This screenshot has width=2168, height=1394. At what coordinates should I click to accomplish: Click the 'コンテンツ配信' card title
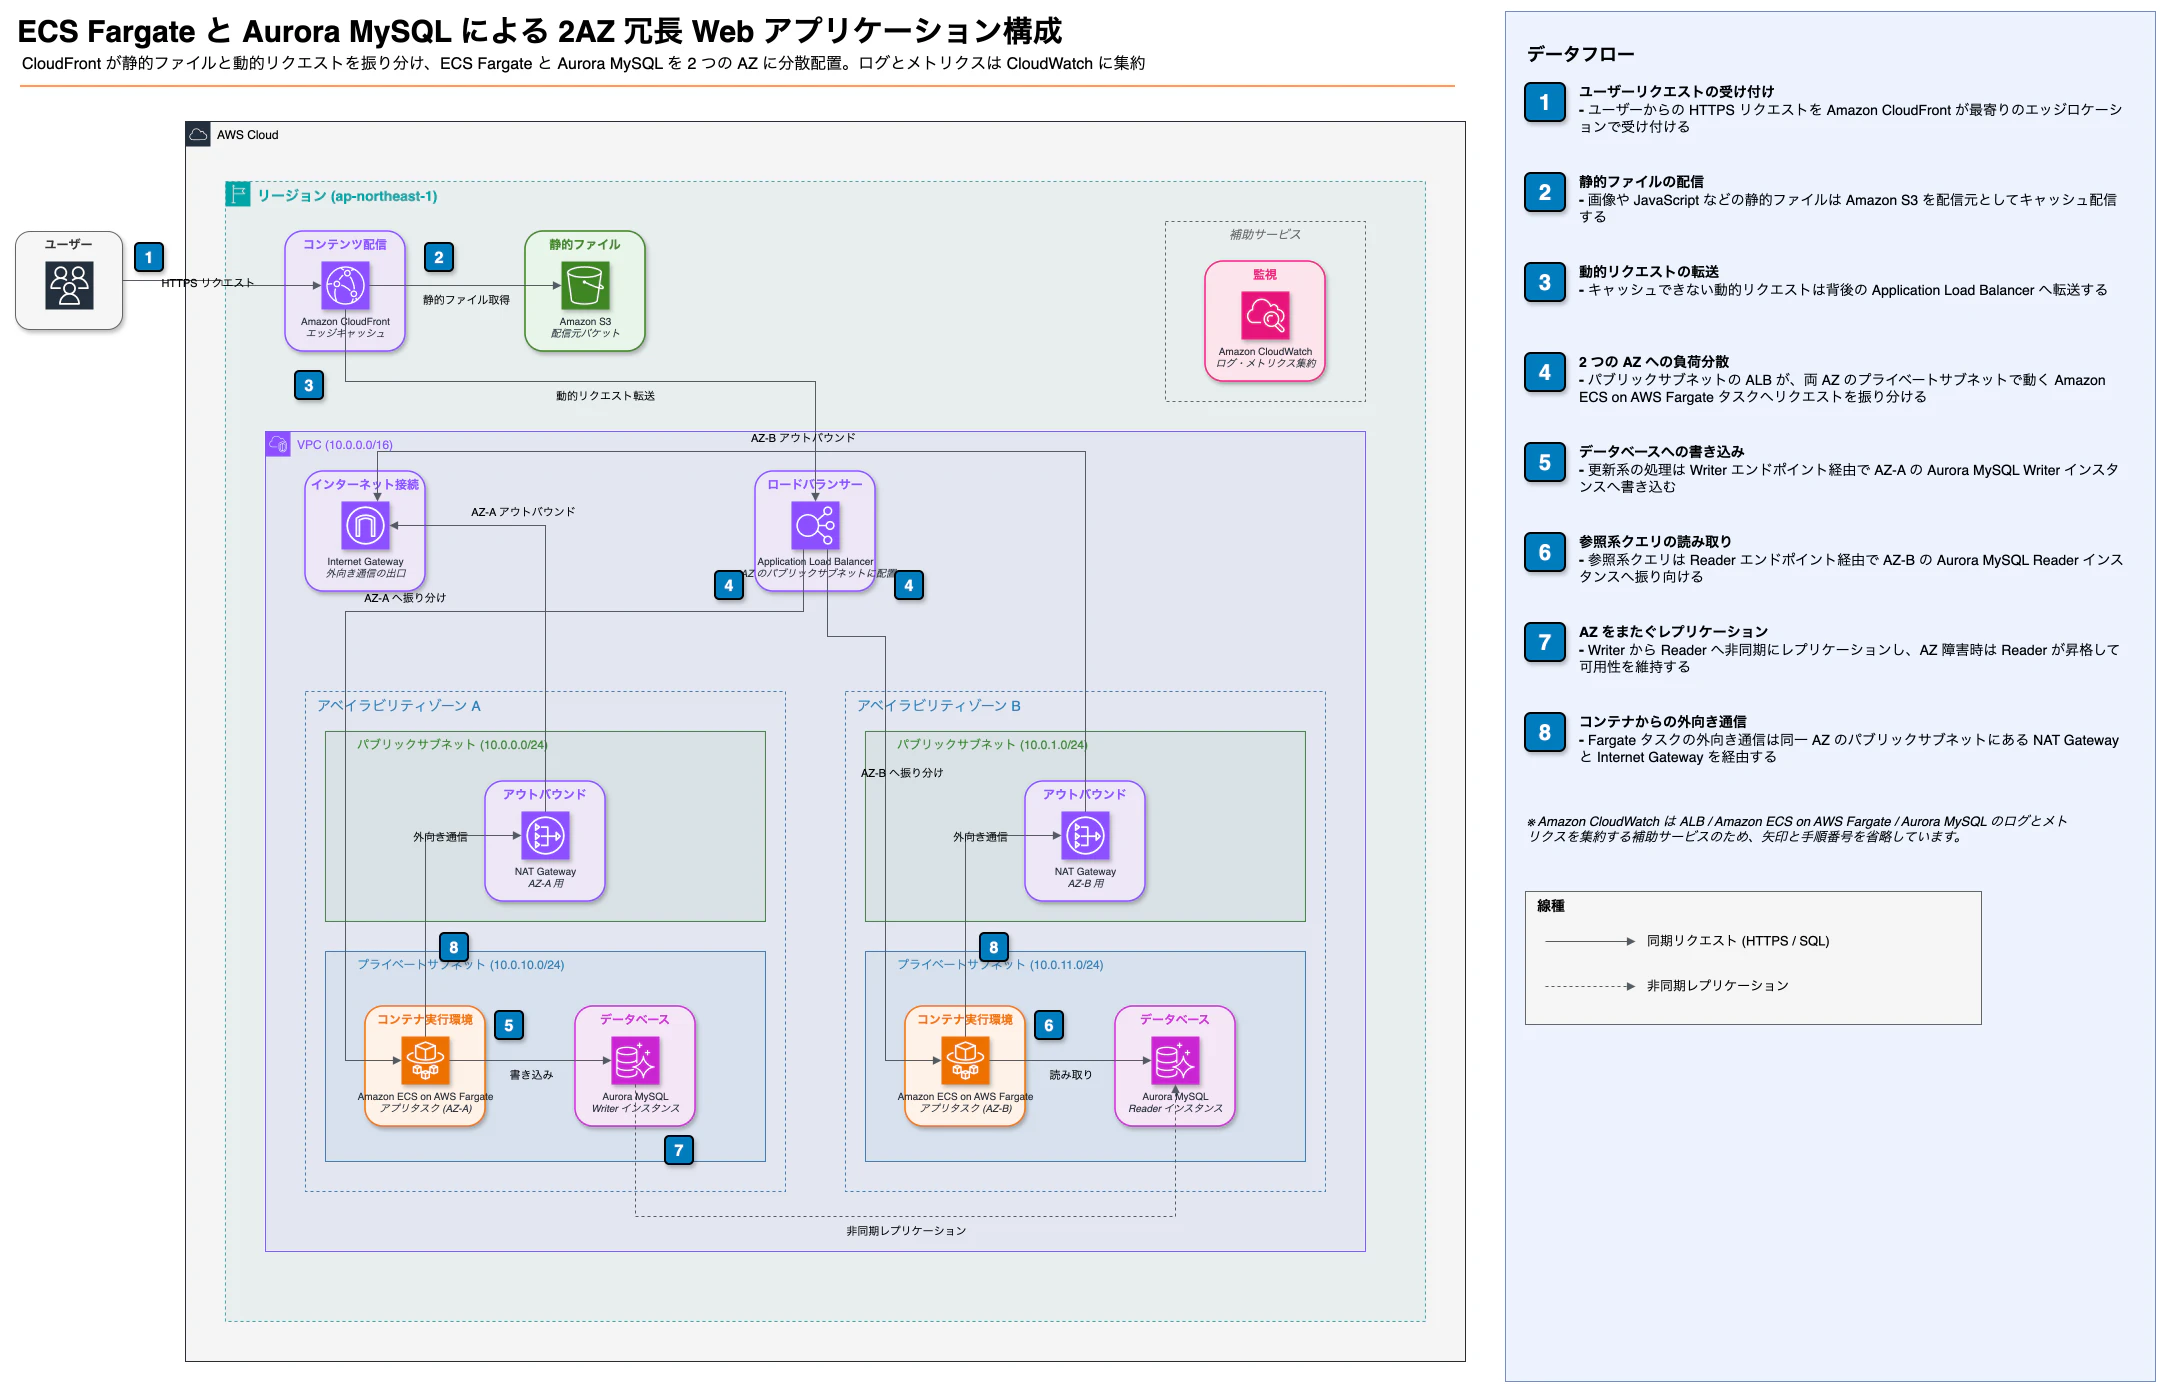click(345, 244)
